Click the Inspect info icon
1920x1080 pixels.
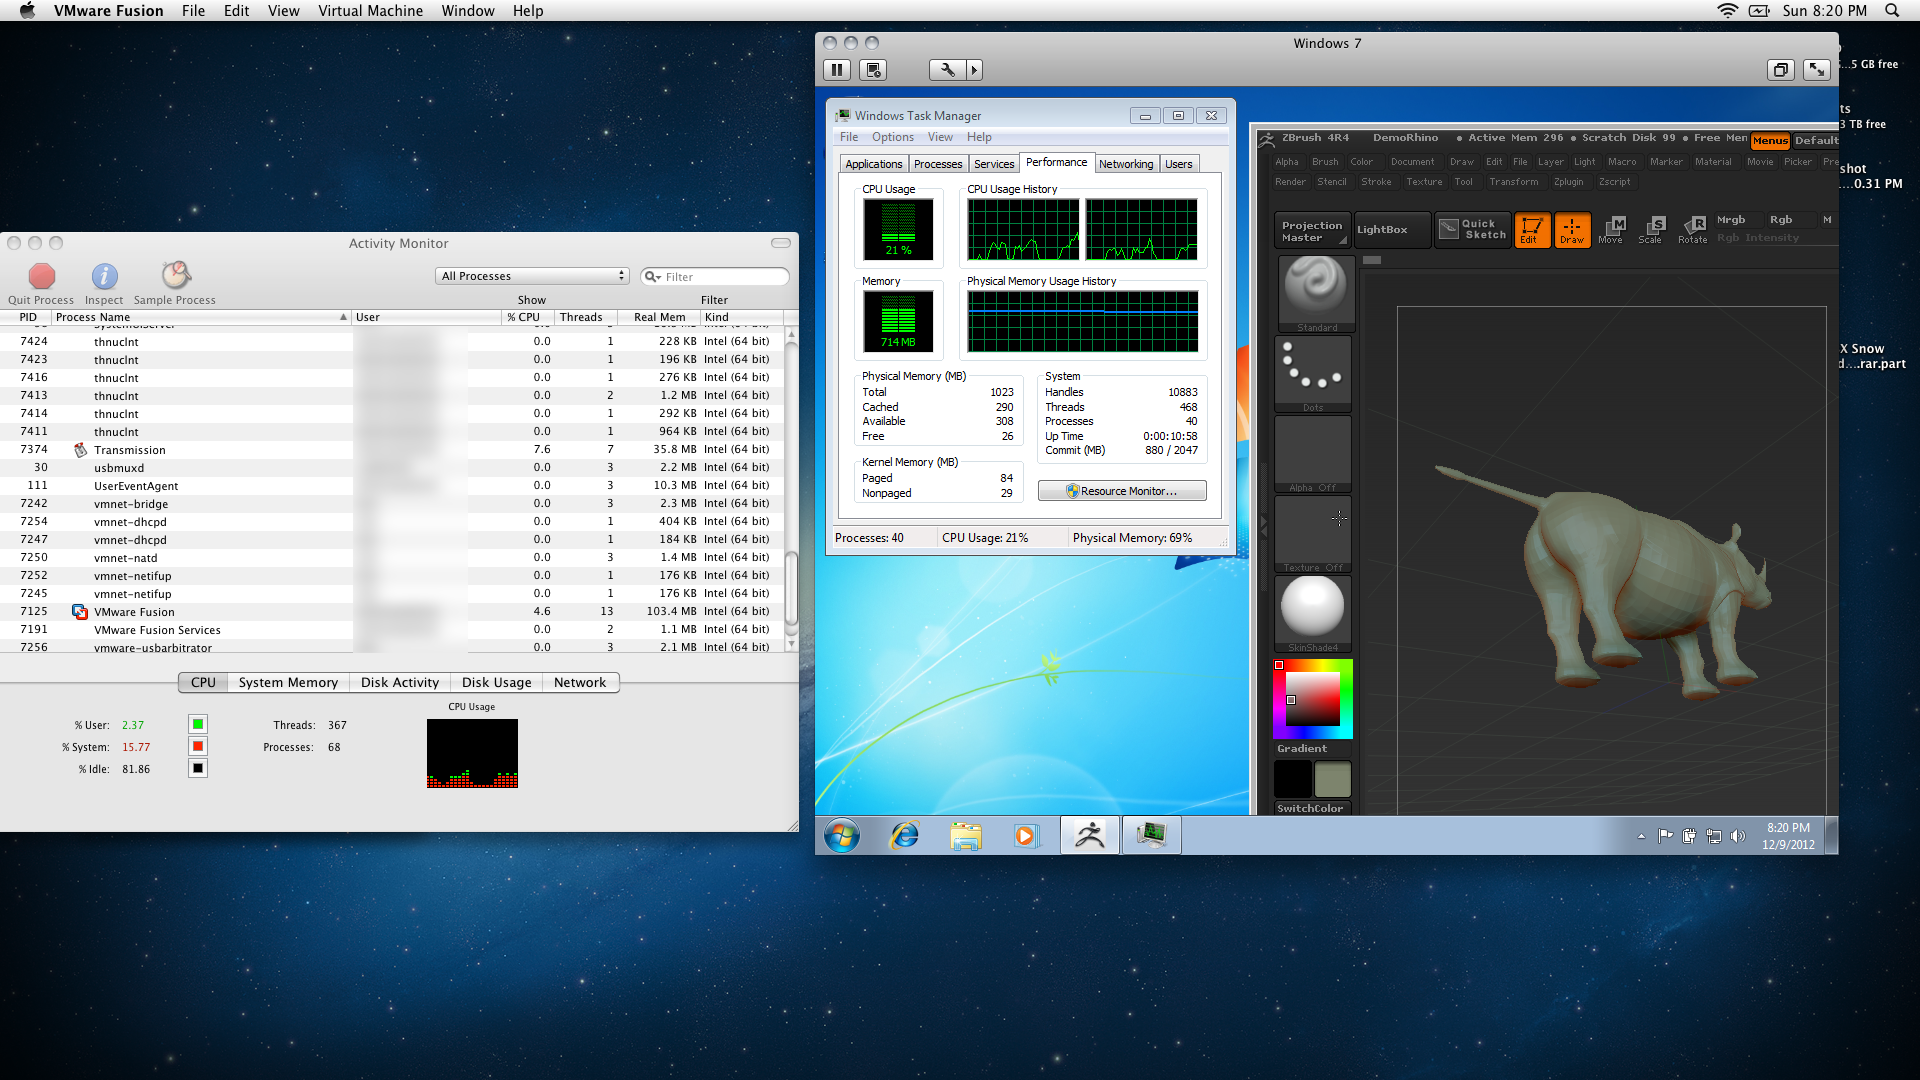(104, 276)
